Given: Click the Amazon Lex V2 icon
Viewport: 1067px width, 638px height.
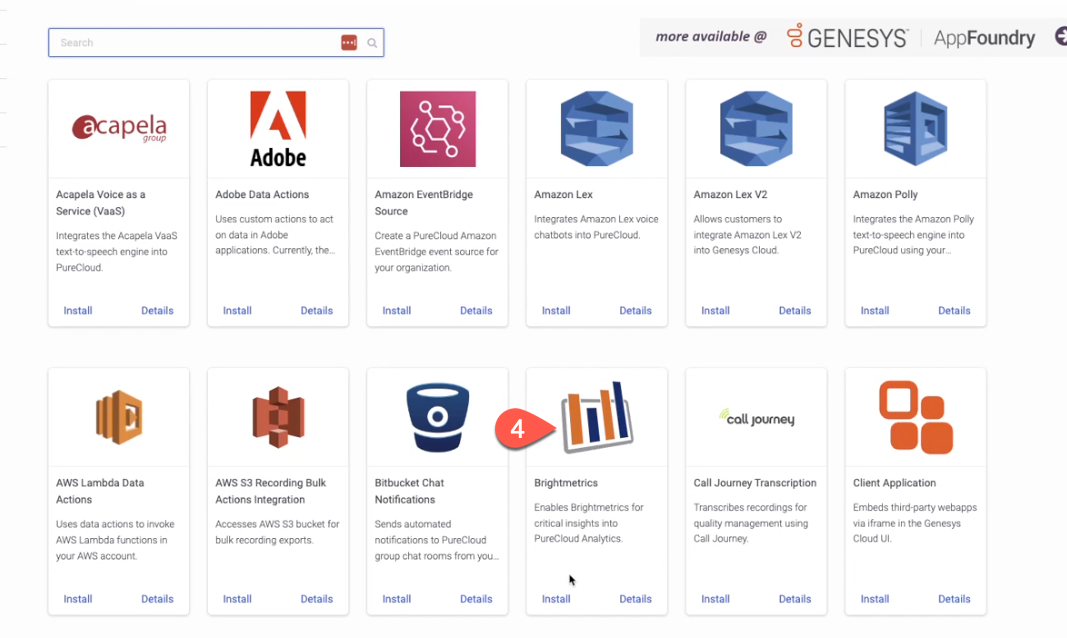Looking at the screenshot, I should (756, 129).
